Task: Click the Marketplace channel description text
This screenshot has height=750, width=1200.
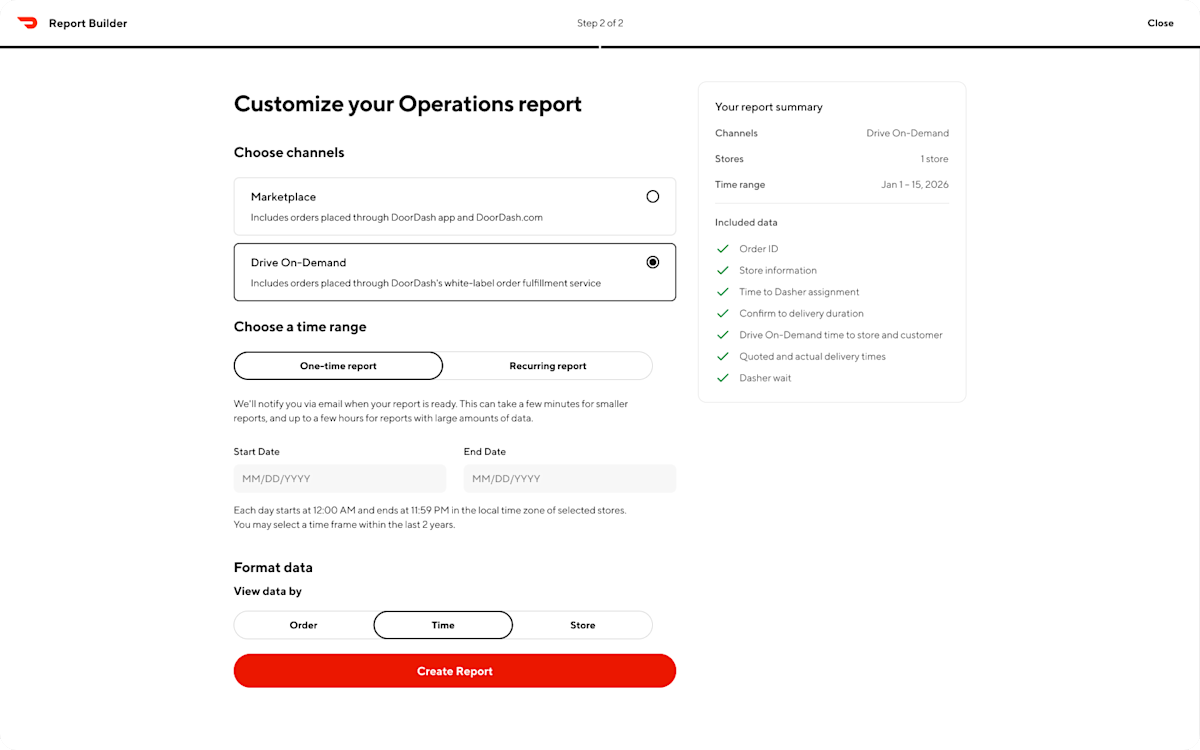Action: [397, 217]
